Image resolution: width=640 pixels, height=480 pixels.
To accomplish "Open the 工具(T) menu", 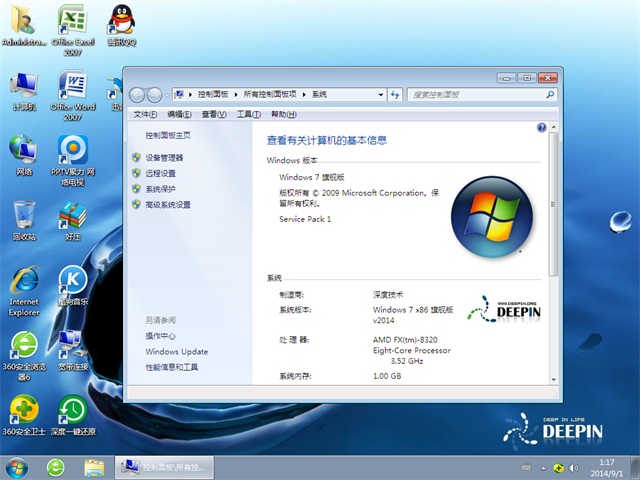I will click(x=249, y=114).
